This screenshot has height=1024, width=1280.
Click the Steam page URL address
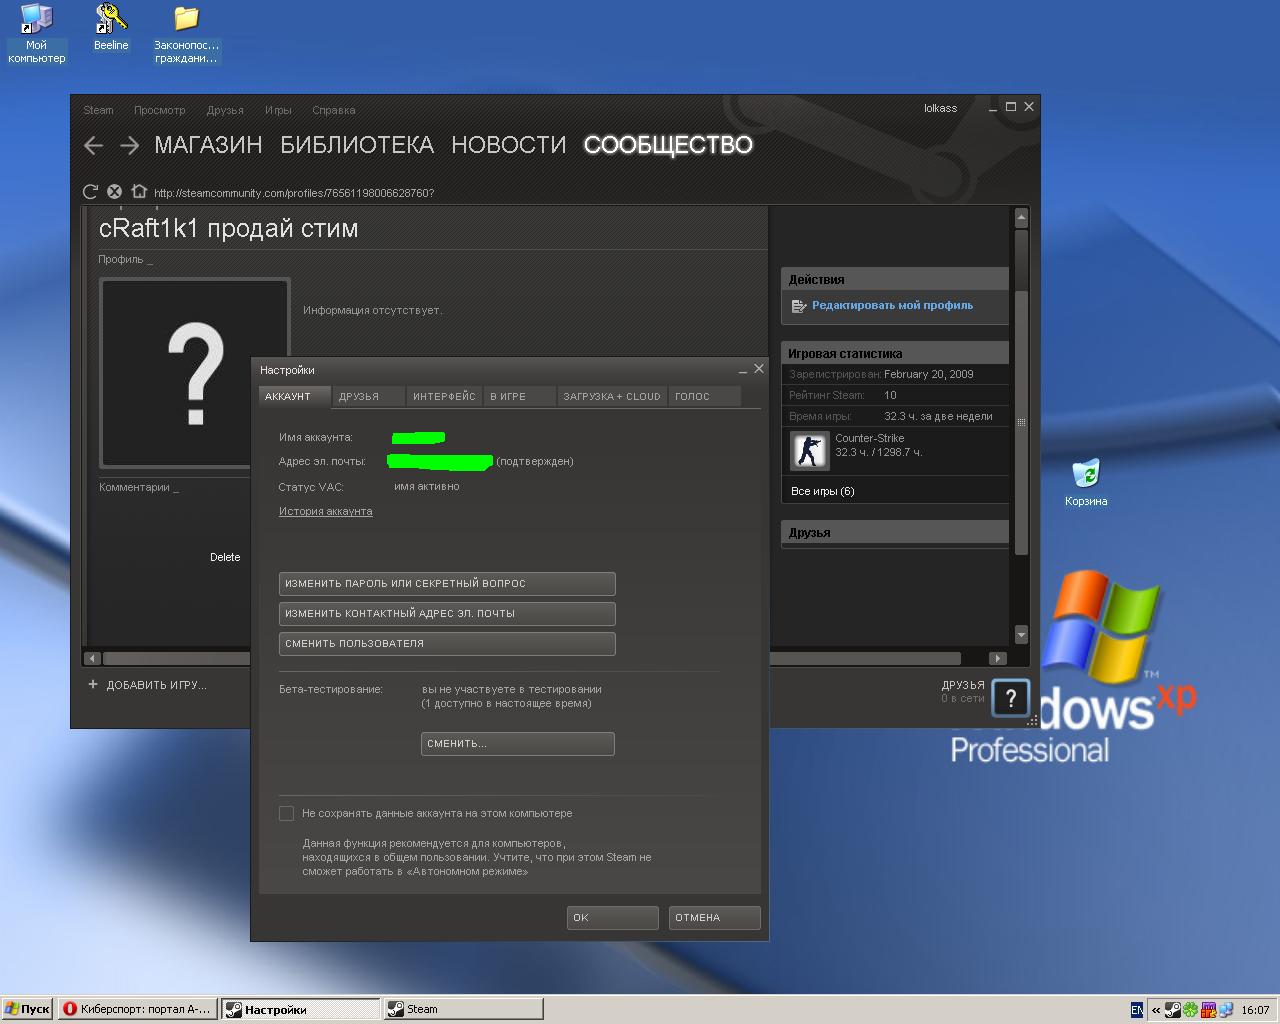click(294, 193)
